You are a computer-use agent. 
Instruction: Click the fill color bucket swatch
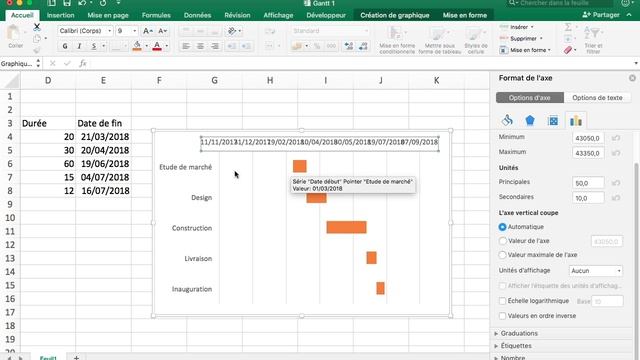137,46
